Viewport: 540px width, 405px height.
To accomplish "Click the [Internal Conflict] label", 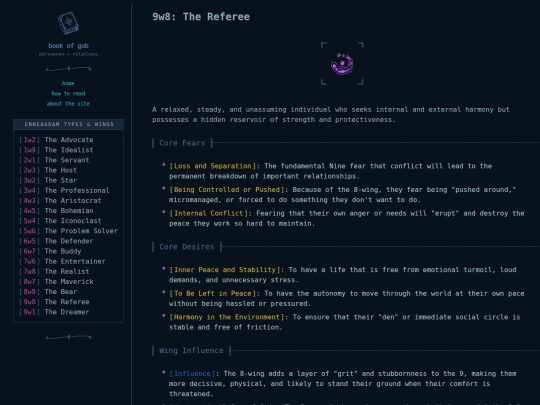I will 208,214.
